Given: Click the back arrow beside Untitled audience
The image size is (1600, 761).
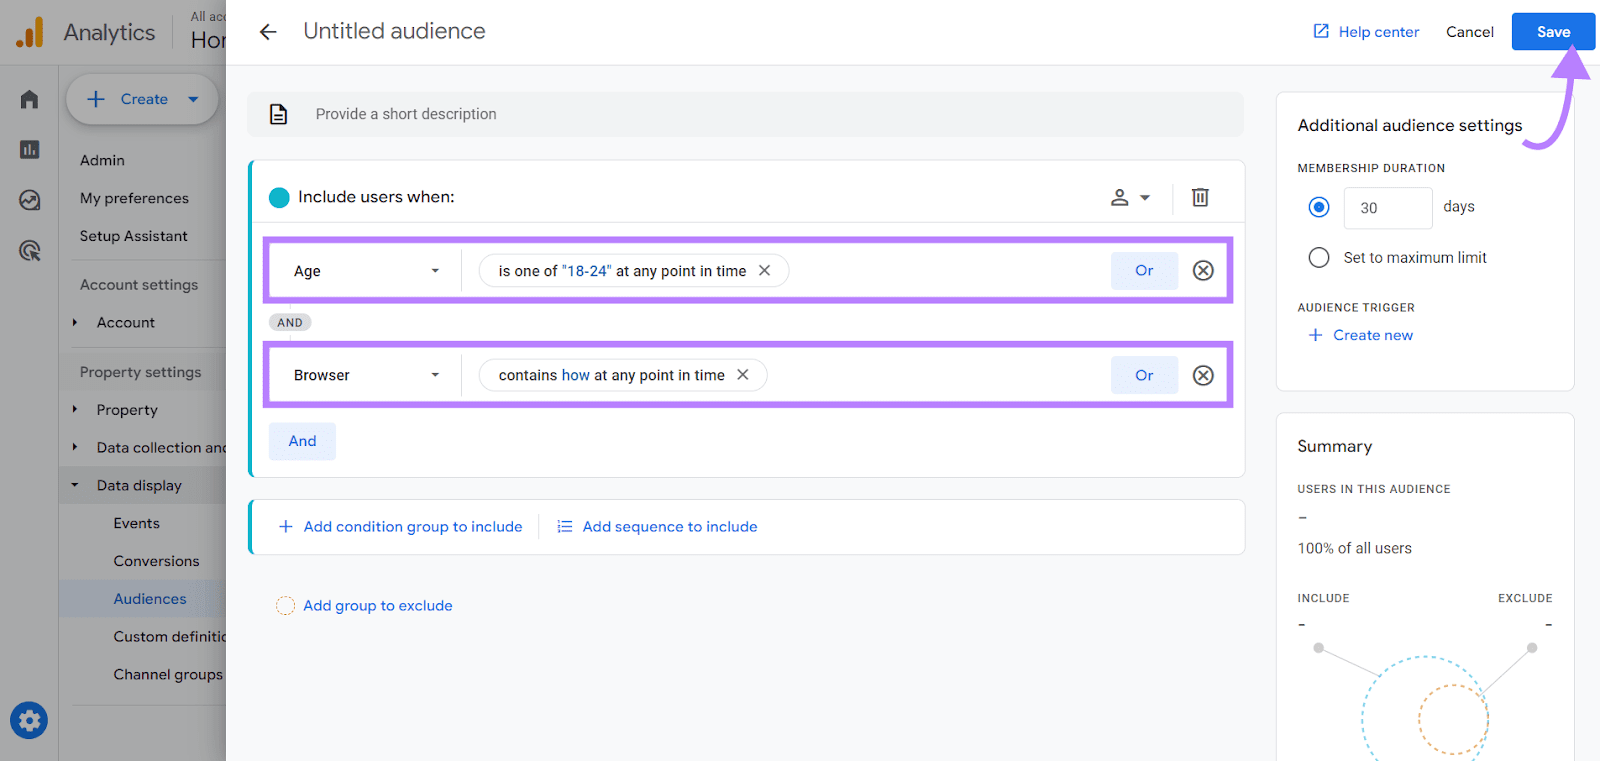Looking at the screenshot, I should click(x=268, y=32).
